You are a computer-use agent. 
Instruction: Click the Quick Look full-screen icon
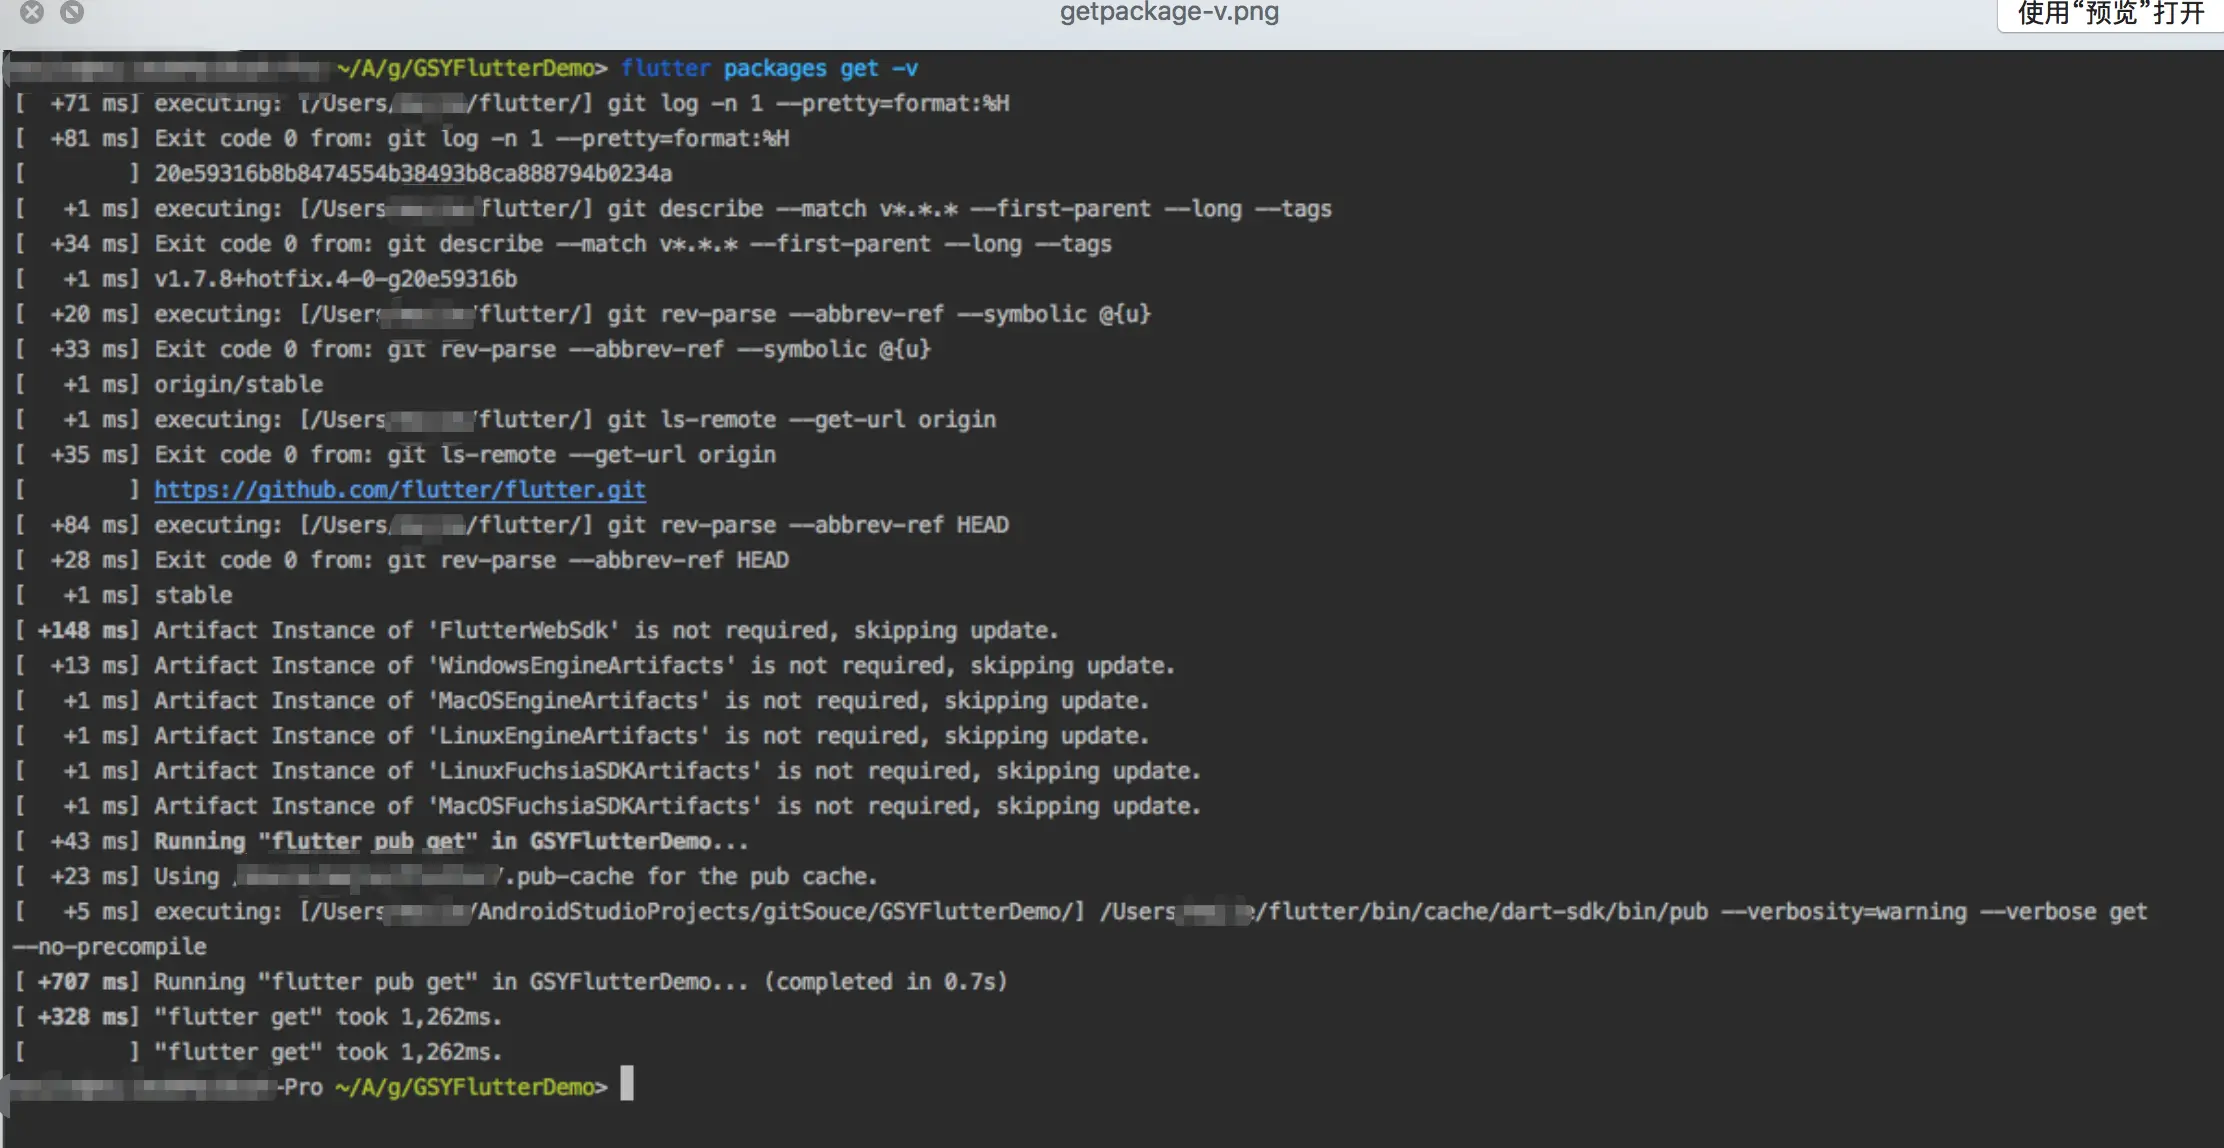coord(72,12)
